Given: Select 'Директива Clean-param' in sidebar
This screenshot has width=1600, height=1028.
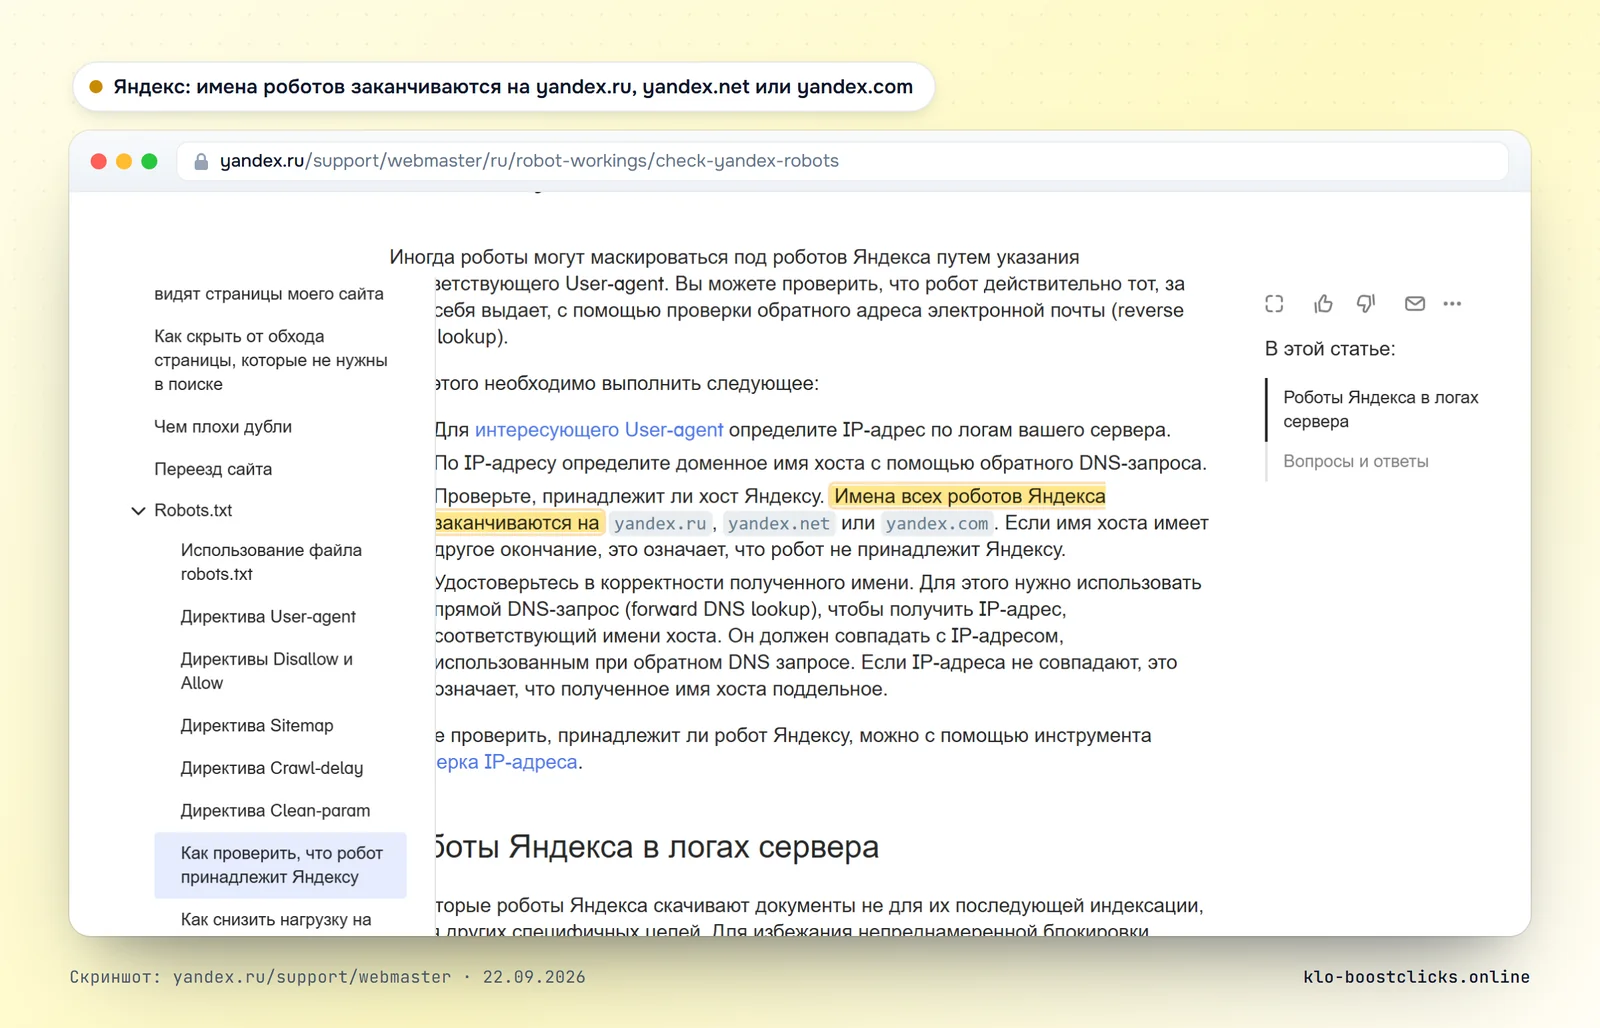Looking at the screenshot, I should [275, 811].
